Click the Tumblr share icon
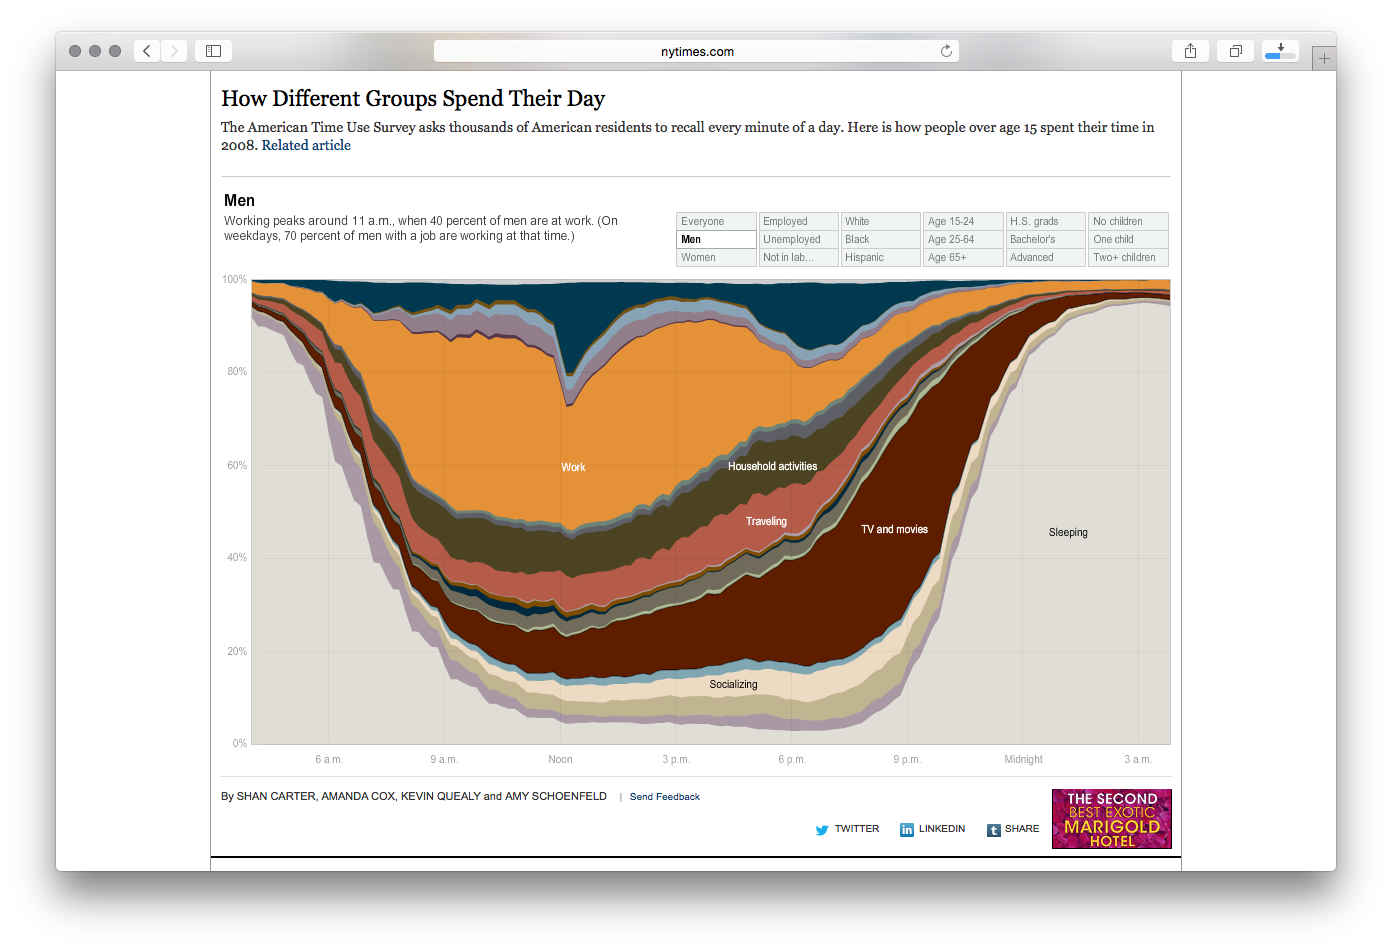1392x951 pixels. pyautogui.click(x=994, y=829)
